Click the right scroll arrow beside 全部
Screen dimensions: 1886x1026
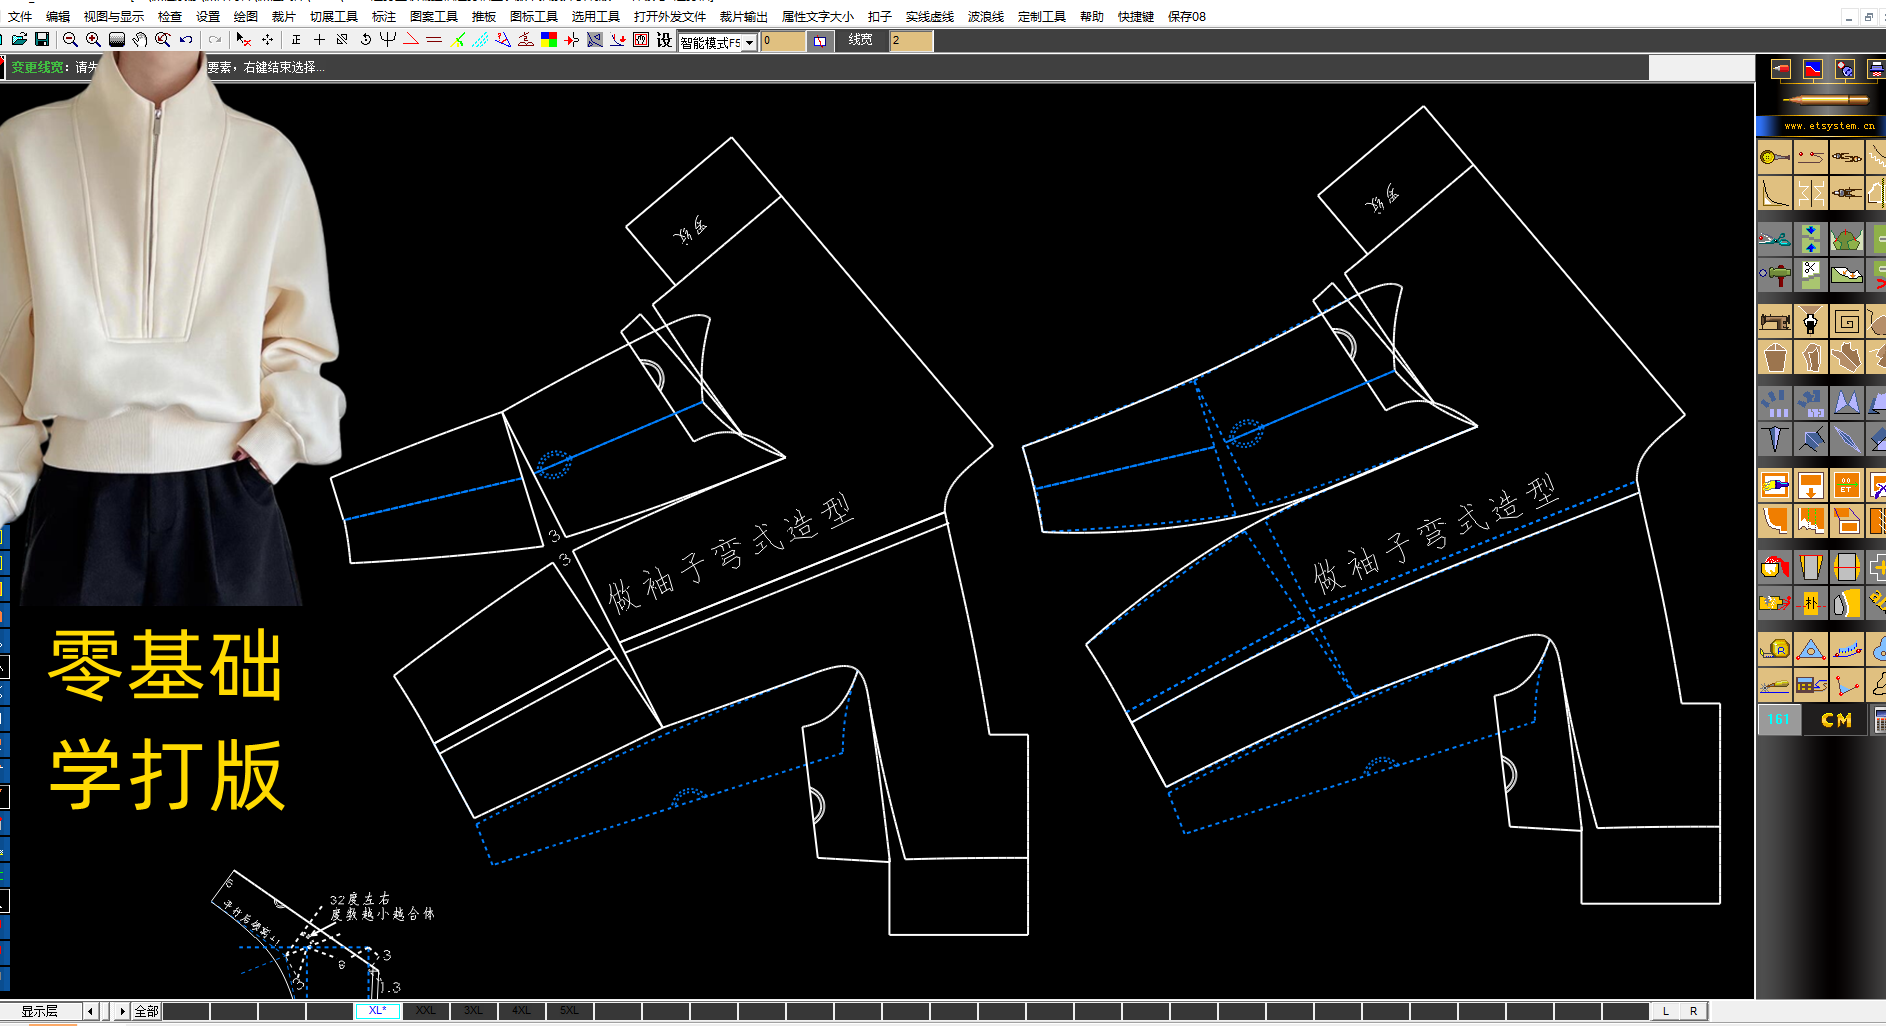tap(123, 1011)
